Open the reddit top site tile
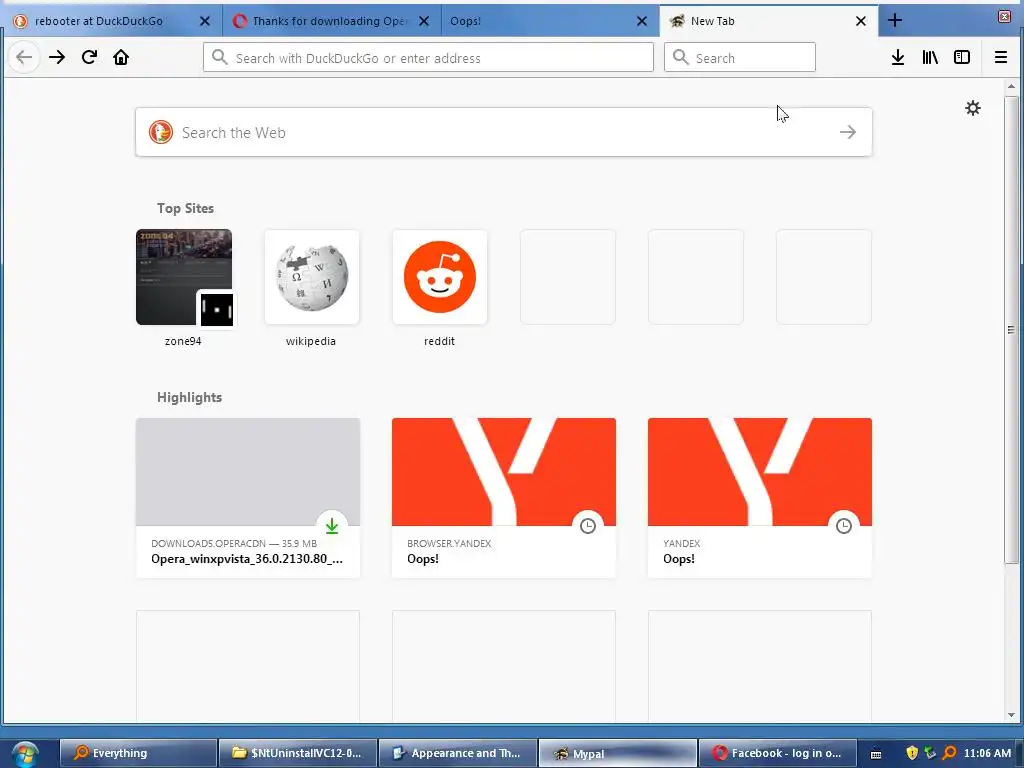 440,277
